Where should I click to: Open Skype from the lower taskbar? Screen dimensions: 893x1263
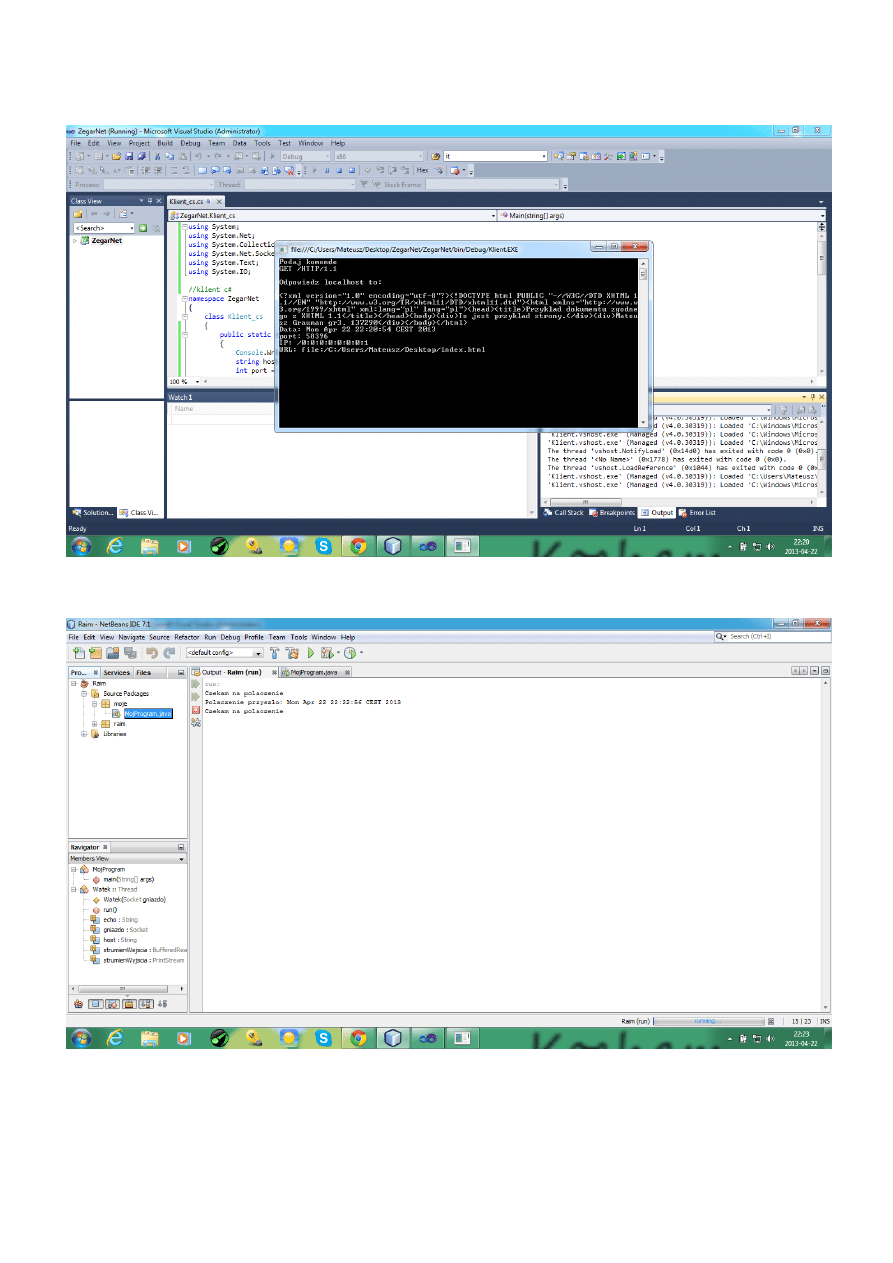coord(324,1037)
